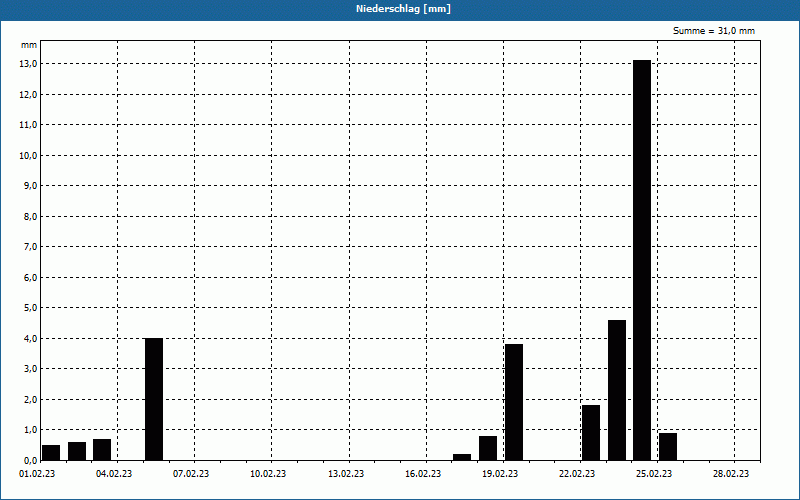Click the 0,6 mm bar on 02.02.23

pyautogui.click(x=77, y=451)
